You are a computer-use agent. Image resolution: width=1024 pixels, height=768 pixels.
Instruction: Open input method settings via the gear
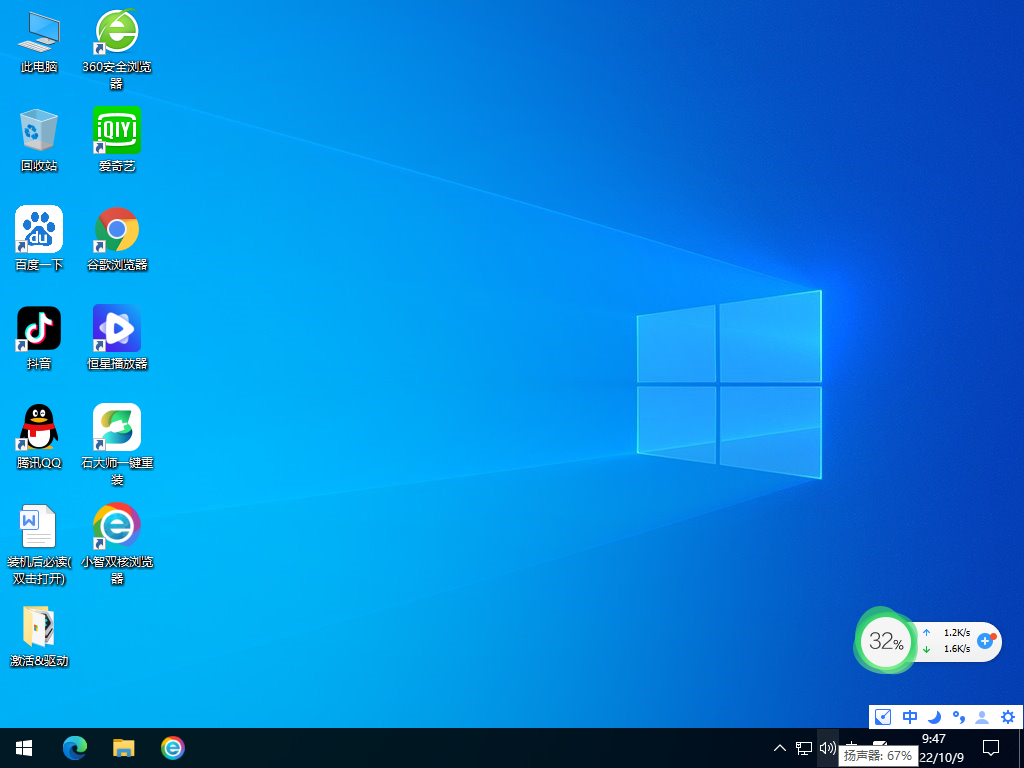tap(1008, 717)
